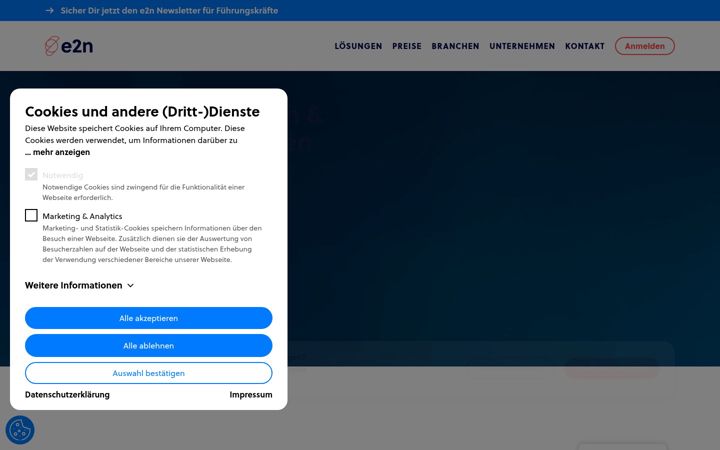
Task: Click the Anmelden button
Action: pyautogui.click(x=645, y=46)
